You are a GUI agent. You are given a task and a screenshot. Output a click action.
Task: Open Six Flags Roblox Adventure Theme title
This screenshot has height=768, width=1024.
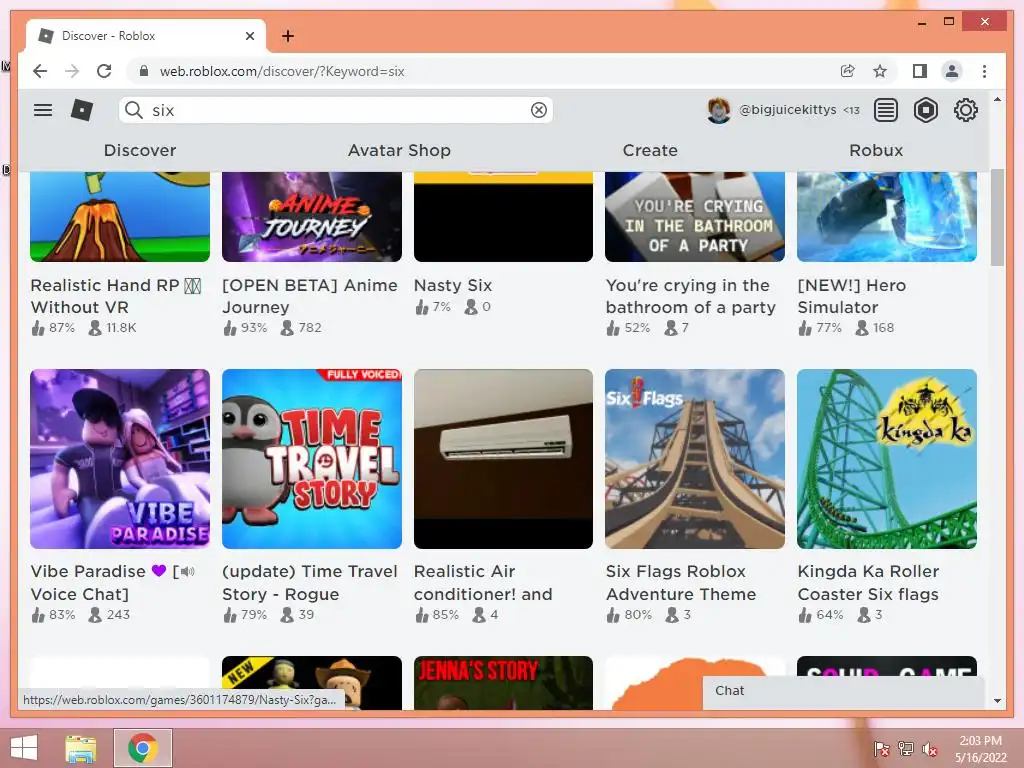coord(680,583)
